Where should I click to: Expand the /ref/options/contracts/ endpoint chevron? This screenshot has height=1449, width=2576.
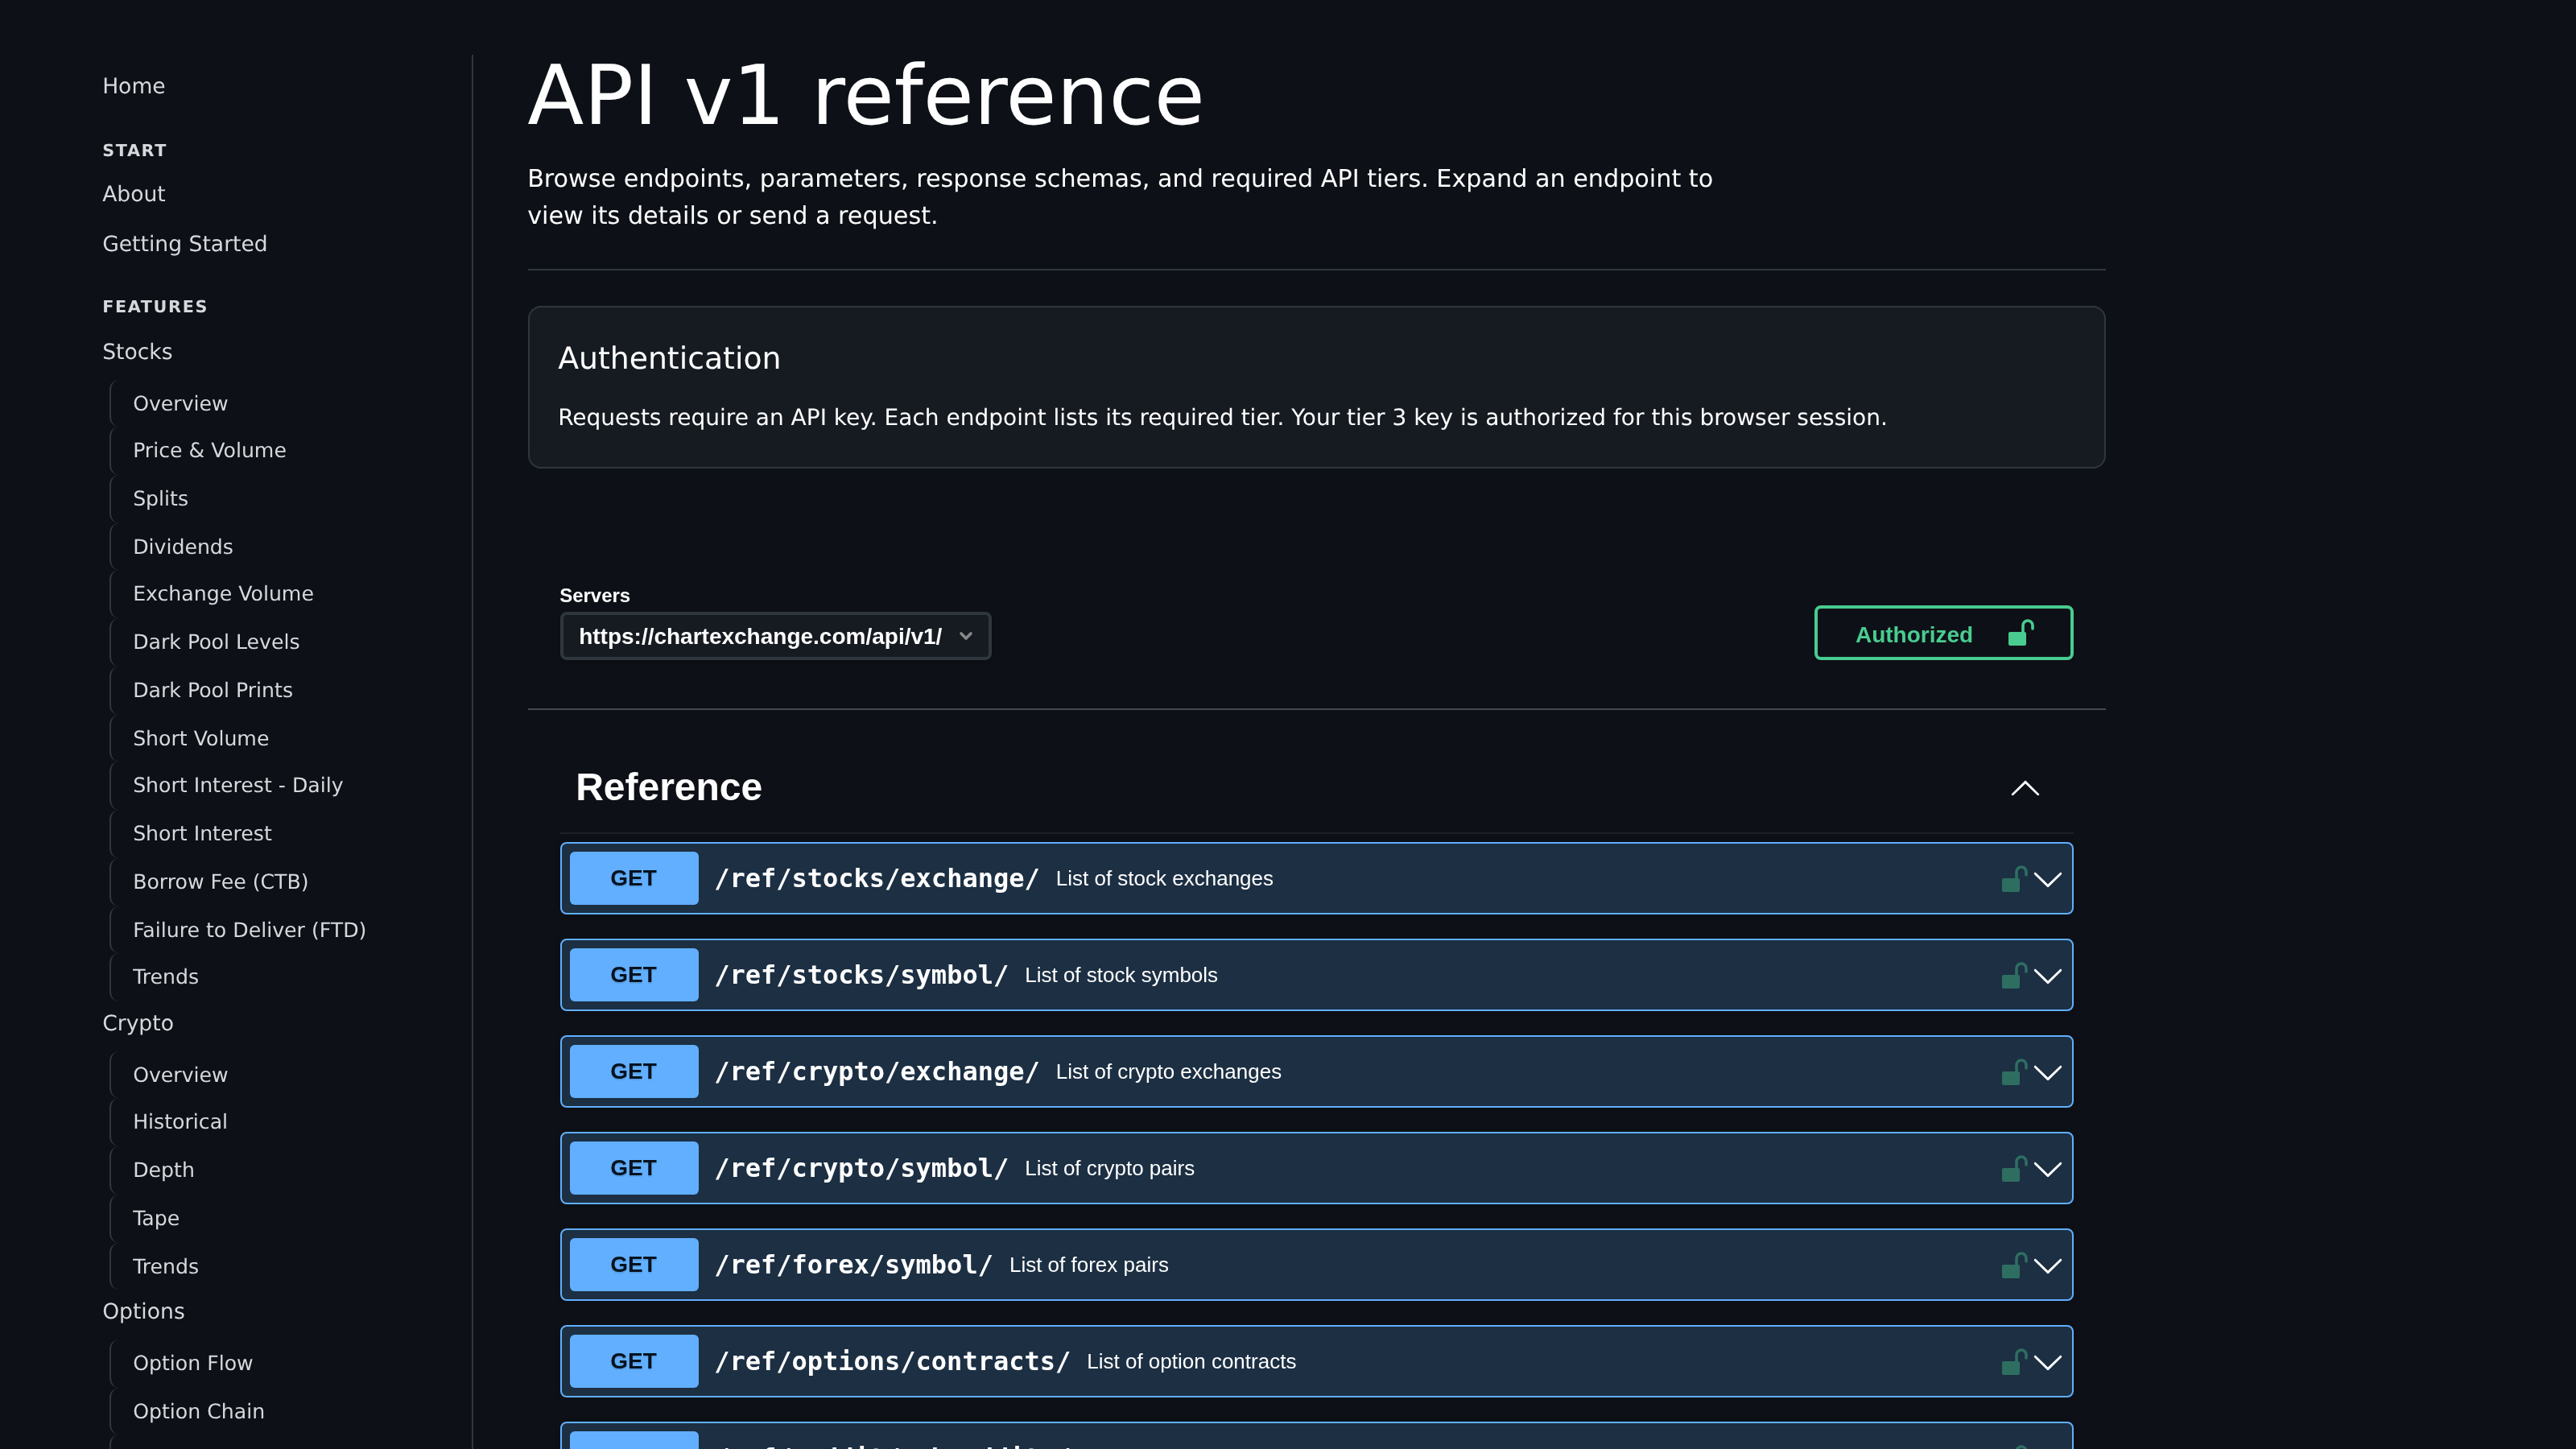[2047, 1362]
